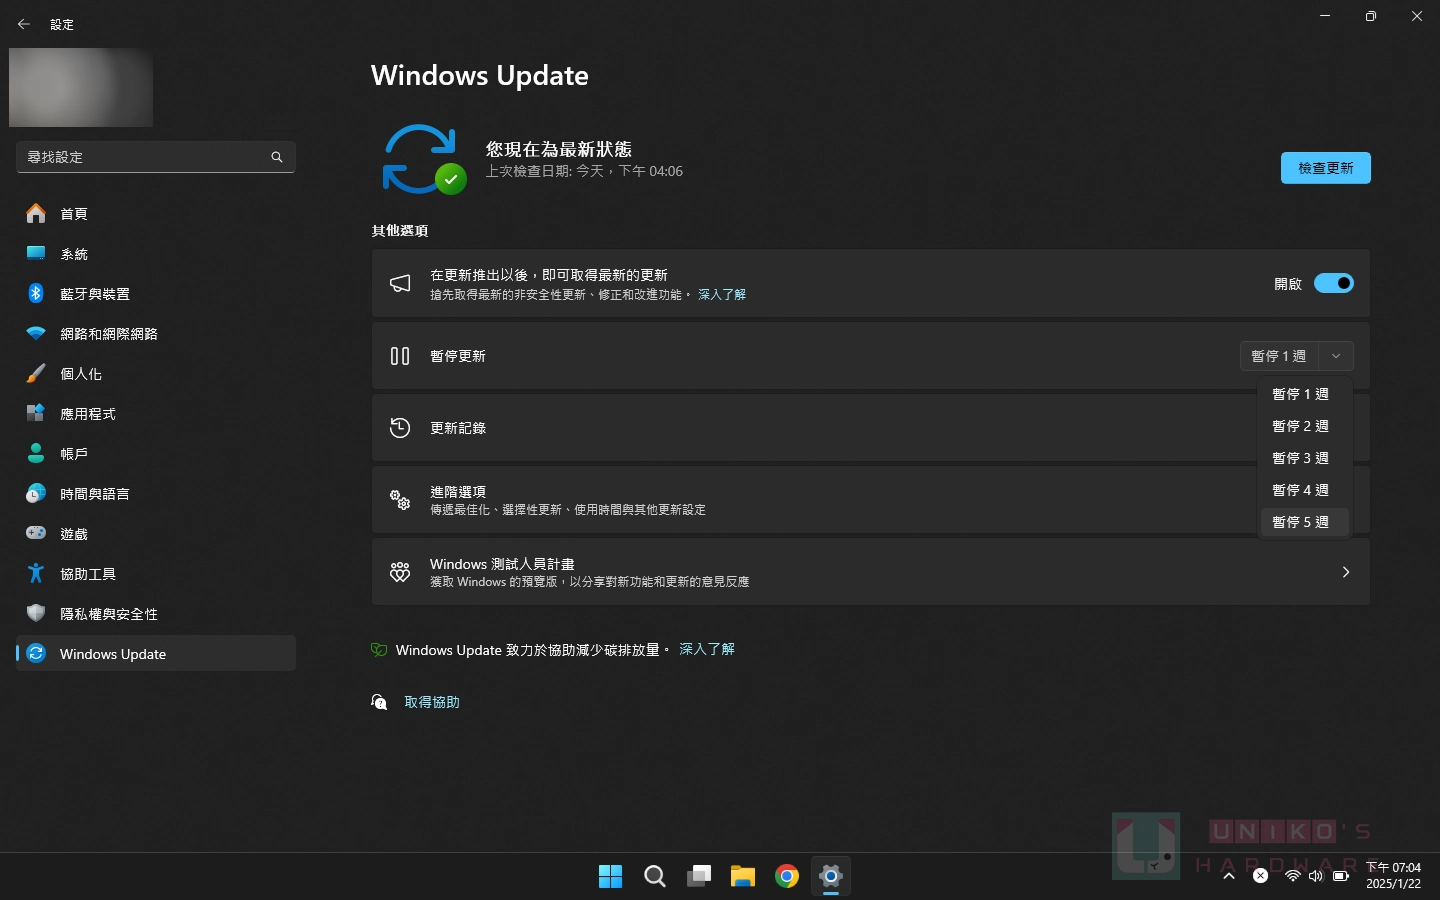1440x900 pixels.
Task: Click the speaker volume tray icon
Action: [1316, 876]
